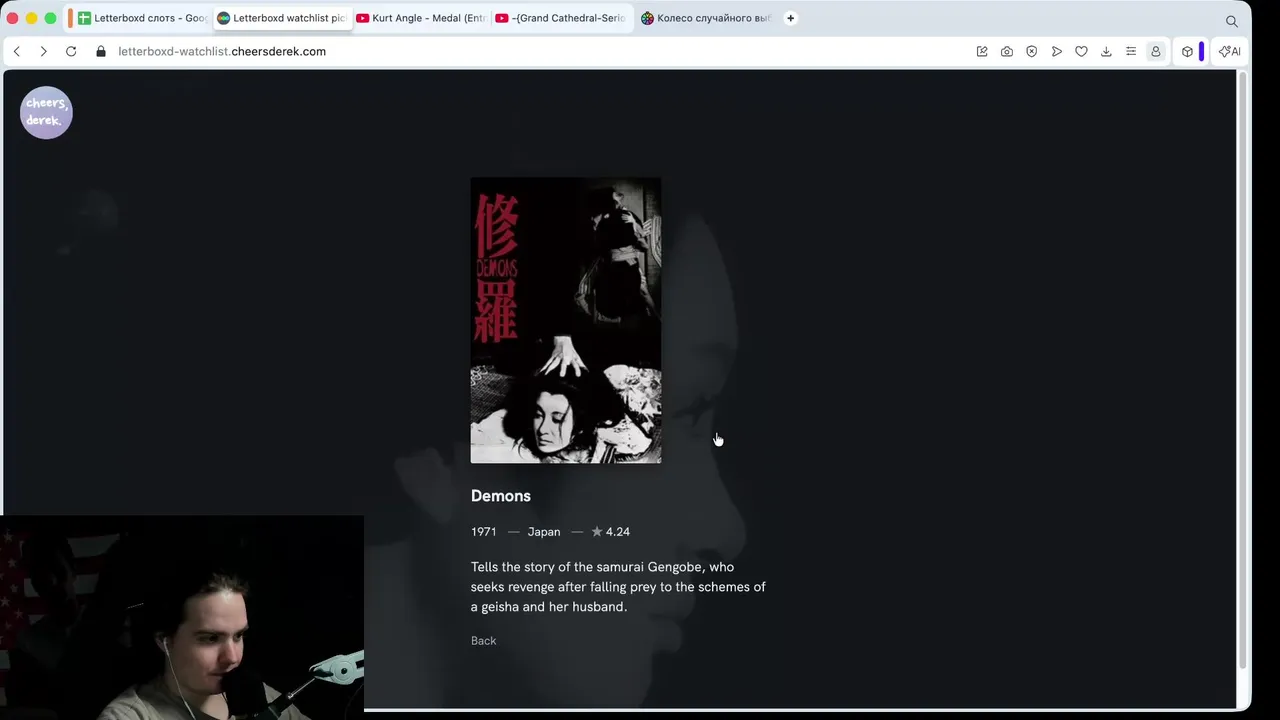Viewport: 1280px width, 720px height.
Task: Click the Demons film title
Action: coord(501,496)
